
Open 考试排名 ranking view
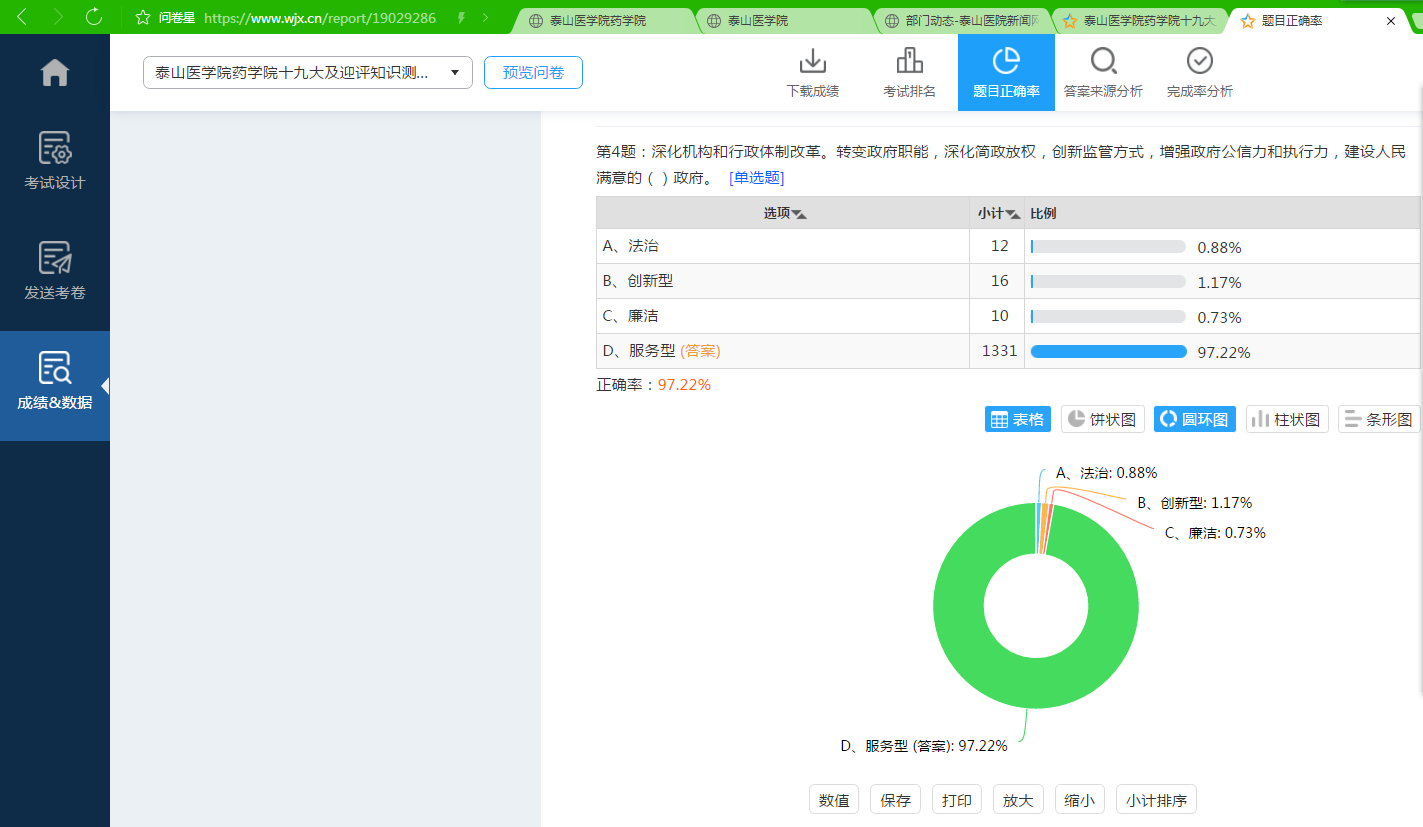909,72
